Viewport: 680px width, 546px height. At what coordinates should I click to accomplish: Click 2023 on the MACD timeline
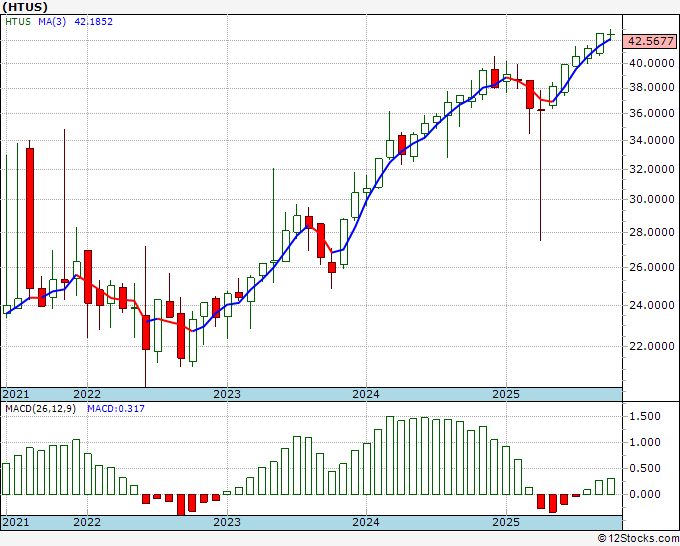click(x=227, y=522)
